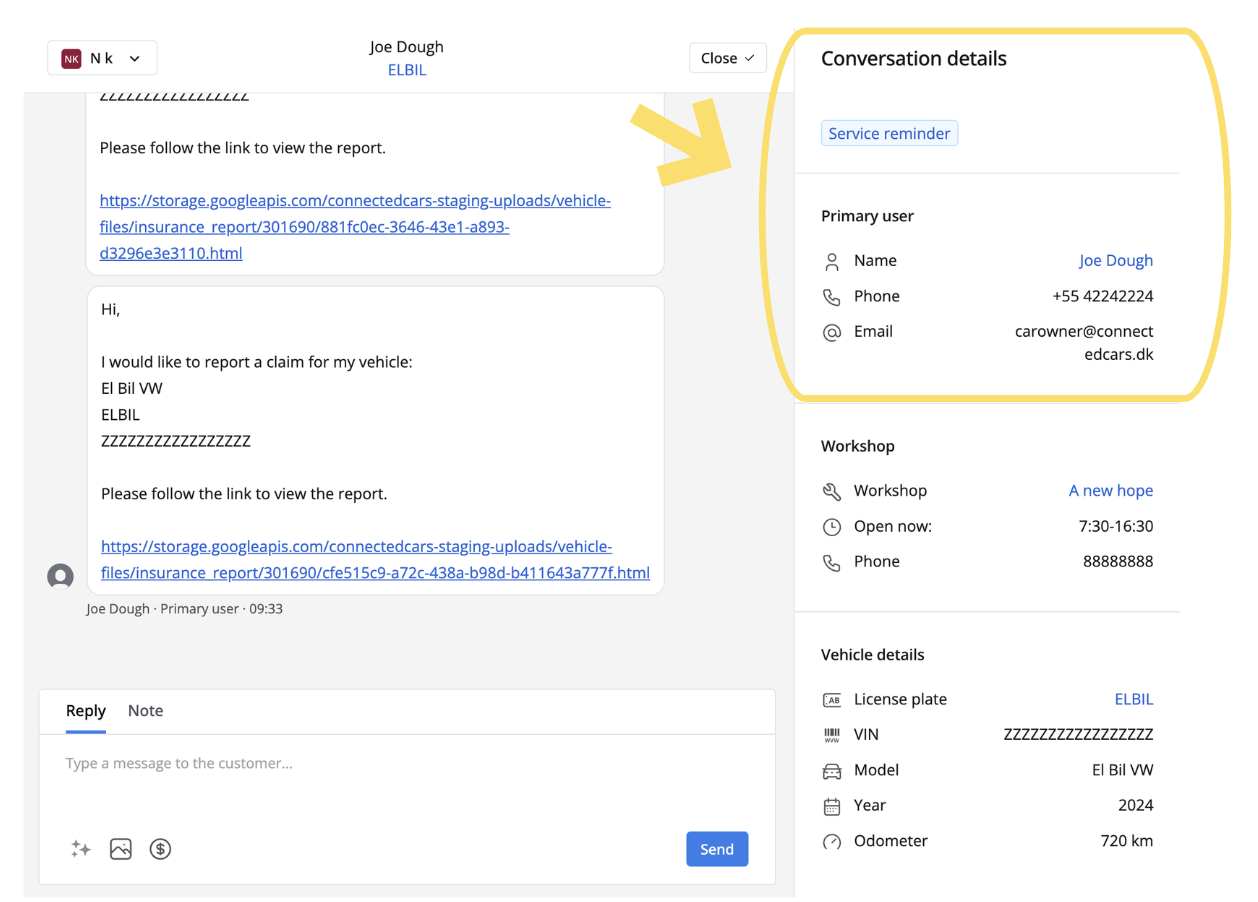Open the Joe Dough name link in details
1258x902 pixels.
point(1115,261)
